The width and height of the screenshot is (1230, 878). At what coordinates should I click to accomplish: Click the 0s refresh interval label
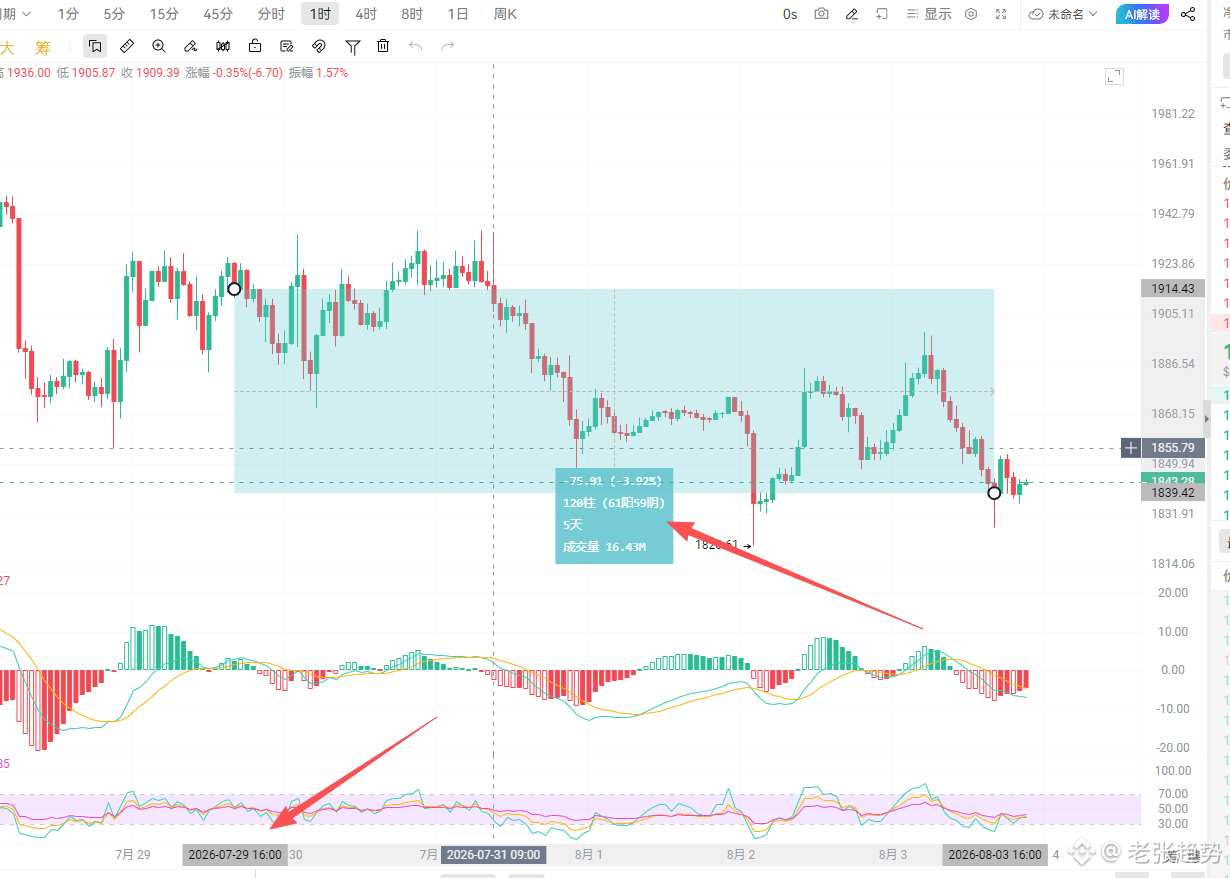(790, 14)
